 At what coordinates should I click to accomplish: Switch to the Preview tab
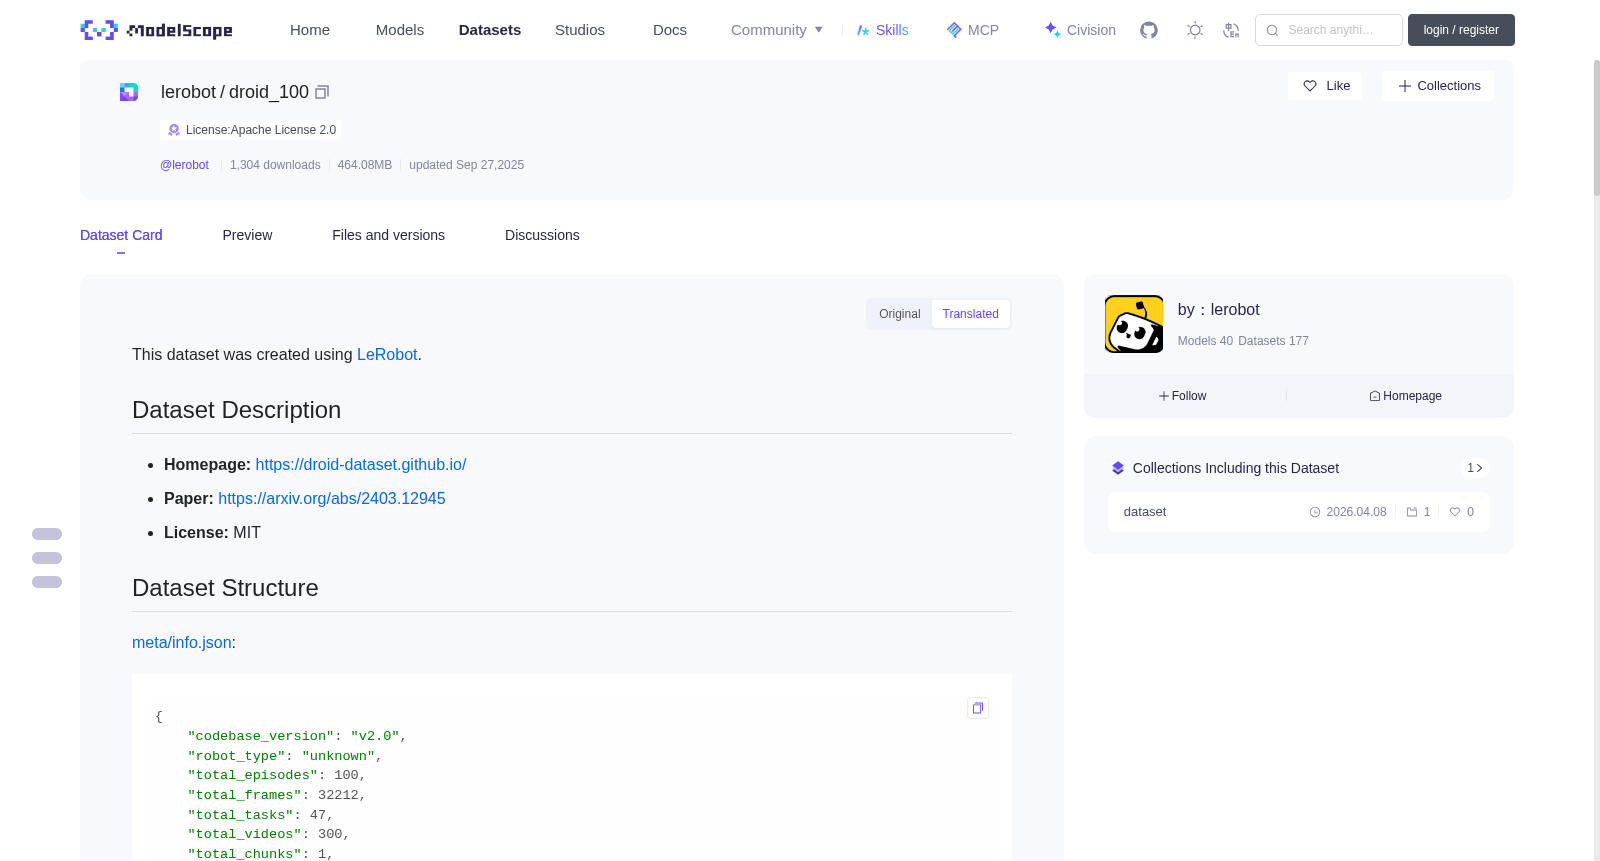pyautogui.click(x=247, y=235)
